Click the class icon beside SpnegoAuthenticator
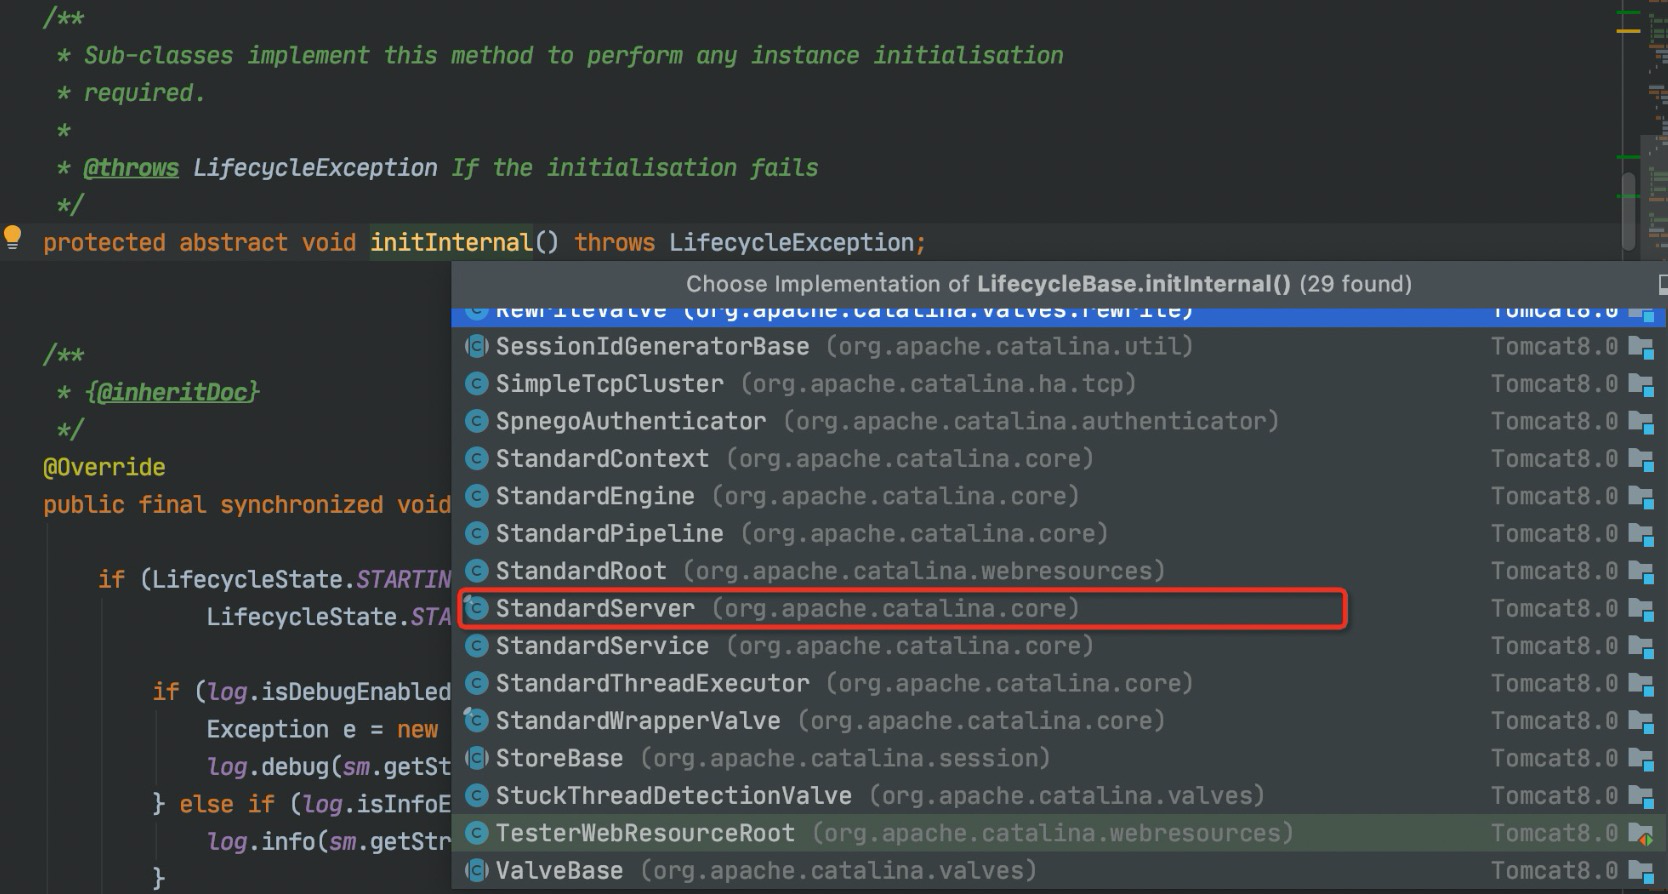The height and width of the screenshot is (894, 1668). point(477,421)
